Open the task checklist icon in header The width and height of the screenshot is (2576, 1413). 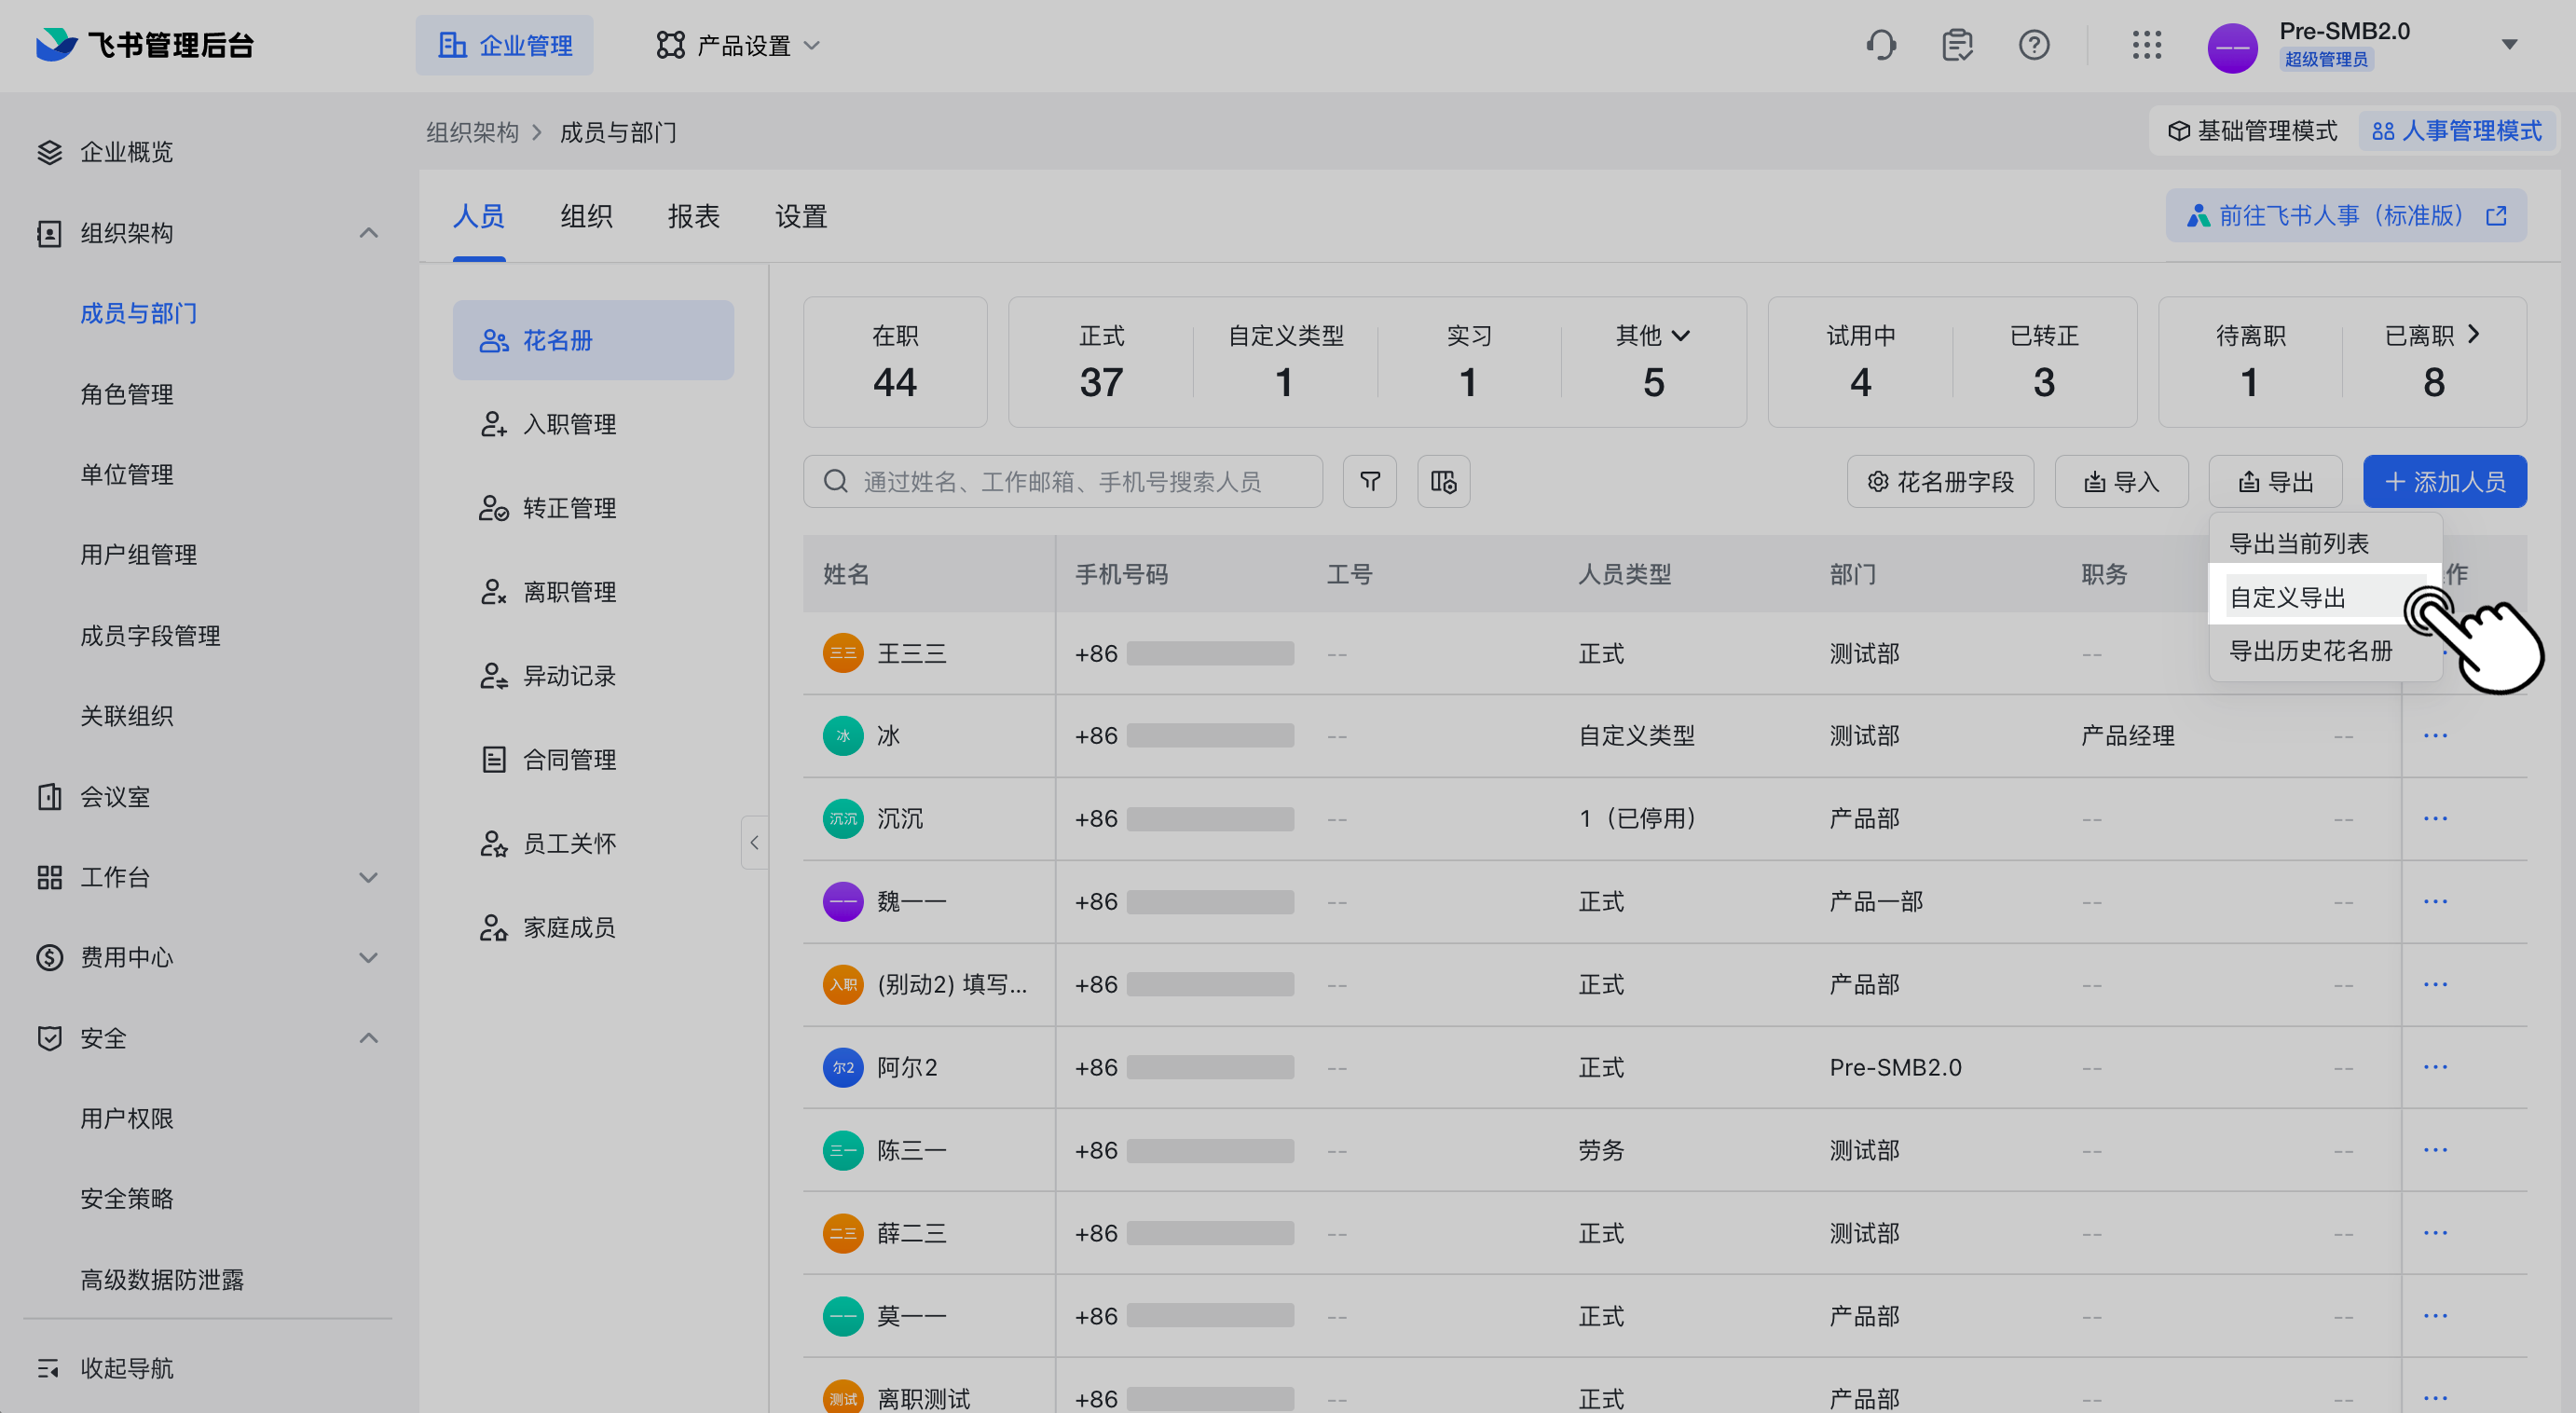pyautogui.click(x=1957, y=45)
